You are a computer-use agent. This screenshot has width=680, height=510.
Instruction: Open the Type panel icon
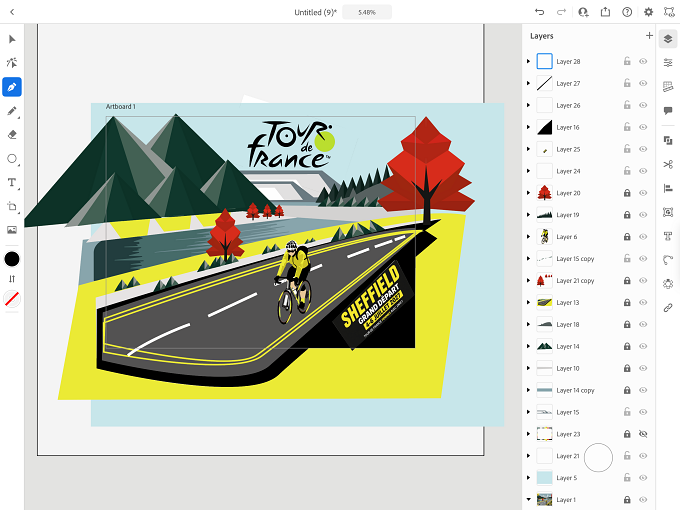668,236
